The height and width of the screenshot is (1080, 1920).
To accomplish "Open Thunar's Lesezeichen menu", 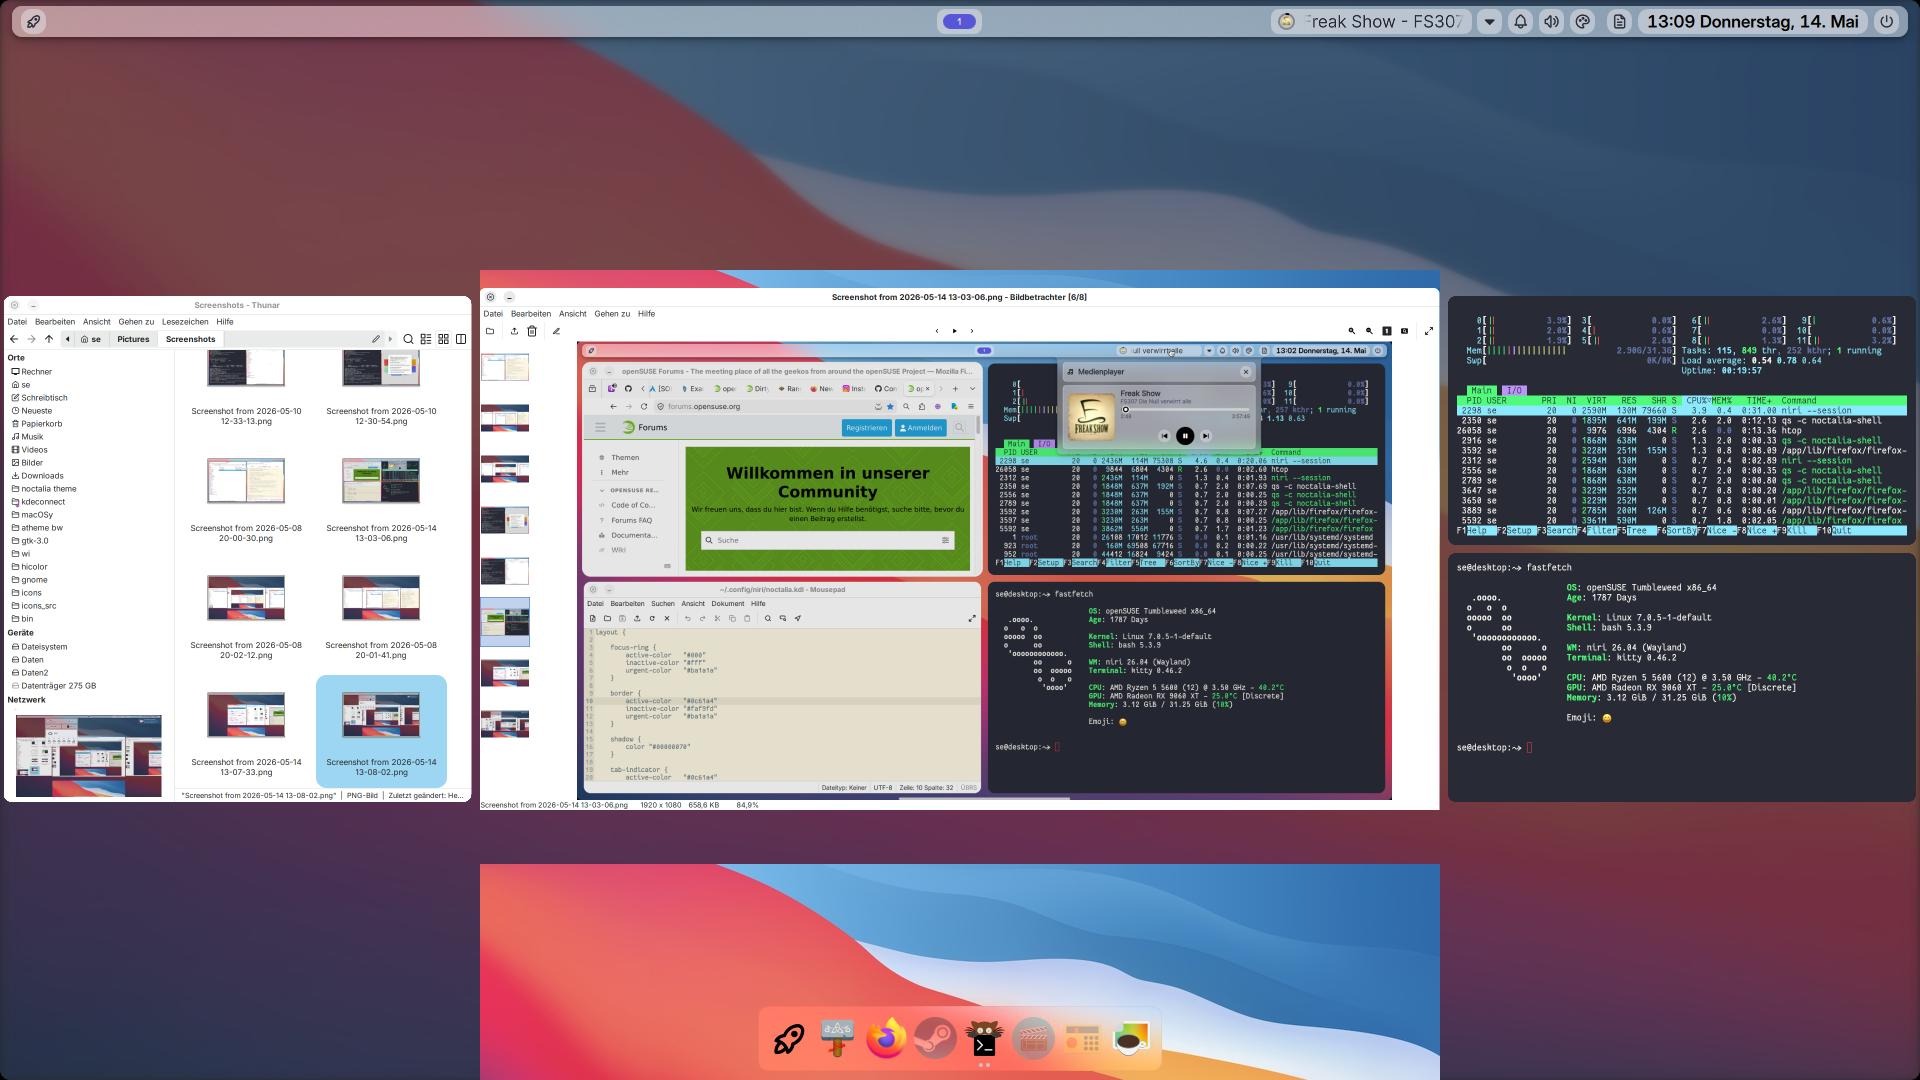I will [x=185, y=322].
